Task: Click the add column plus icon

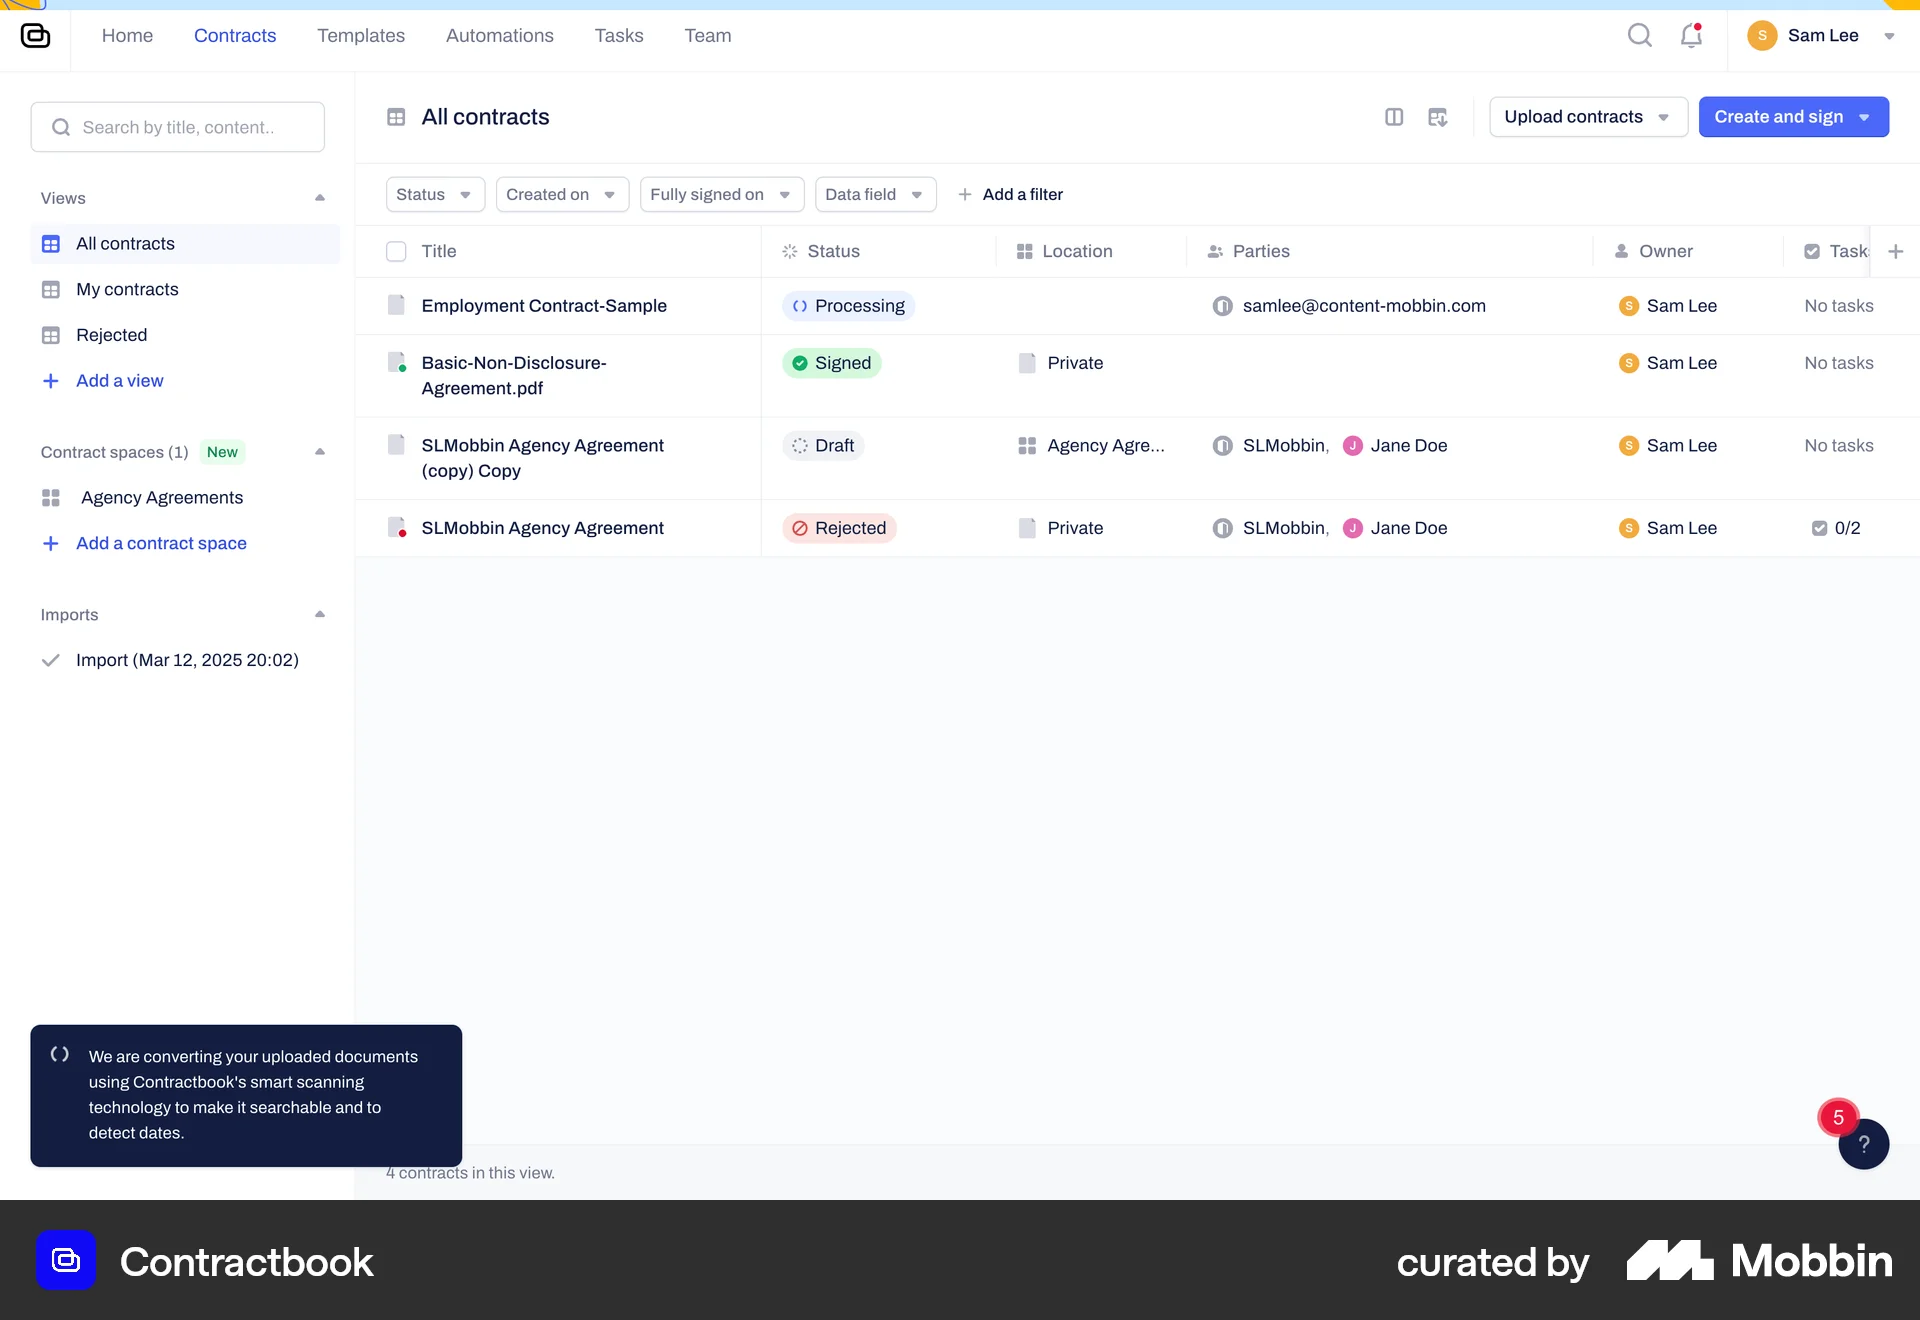Action: 1897,251
